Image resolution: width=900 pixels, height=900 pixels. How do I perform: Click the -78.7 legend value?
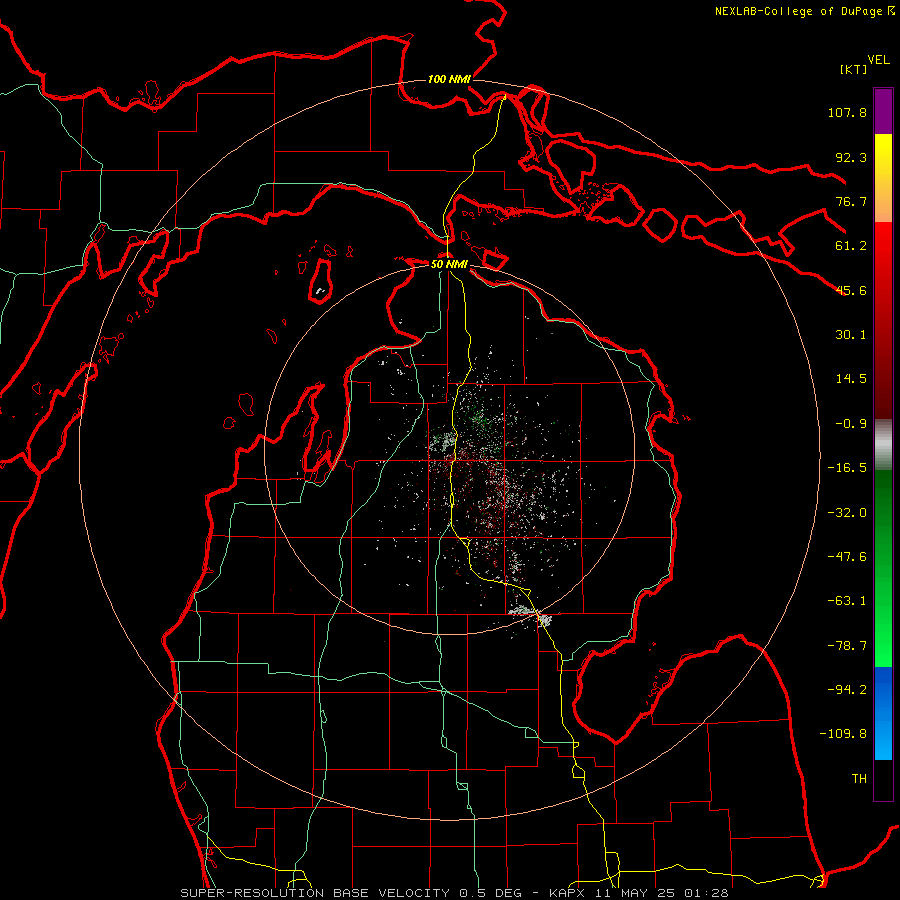click(847, 646)
